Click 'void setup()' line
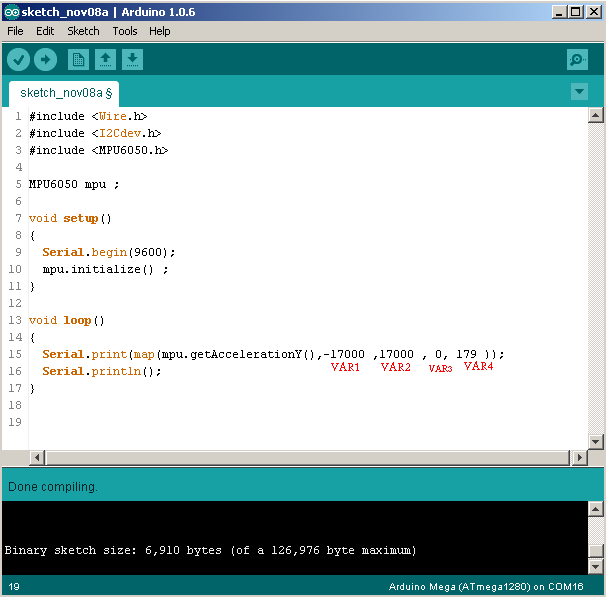This screenshot has width=606, height=597. (70, 218)
